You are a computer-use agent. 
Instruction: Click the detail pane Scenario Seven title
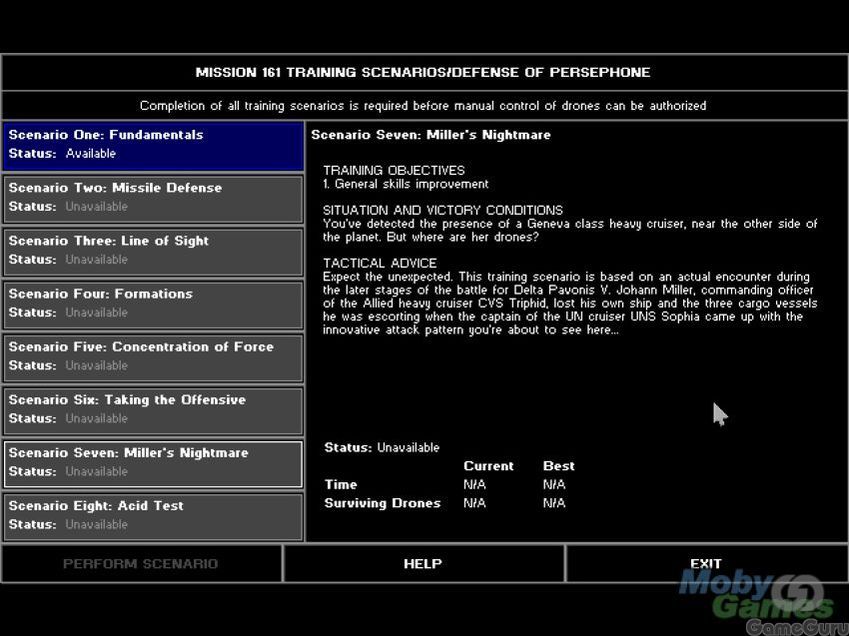(x=431, y=135)
